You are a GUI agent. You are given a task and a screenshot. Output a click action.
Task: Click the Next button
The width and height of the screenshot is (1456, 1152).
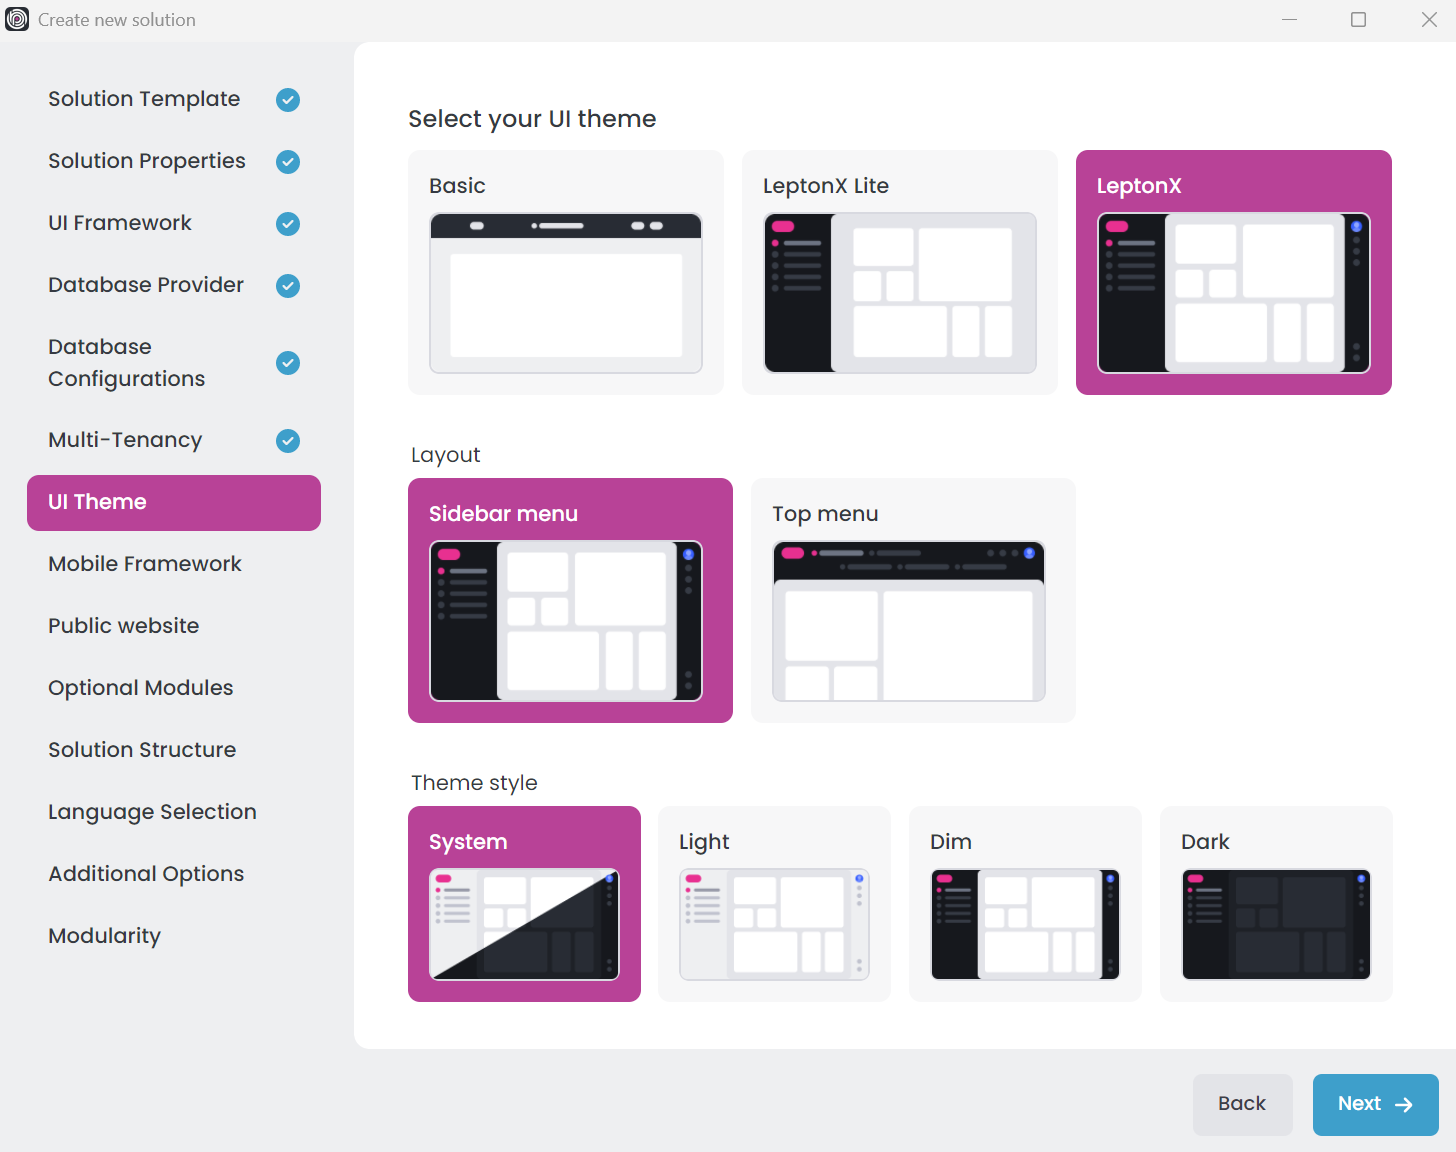(x=1376, y=1105)
